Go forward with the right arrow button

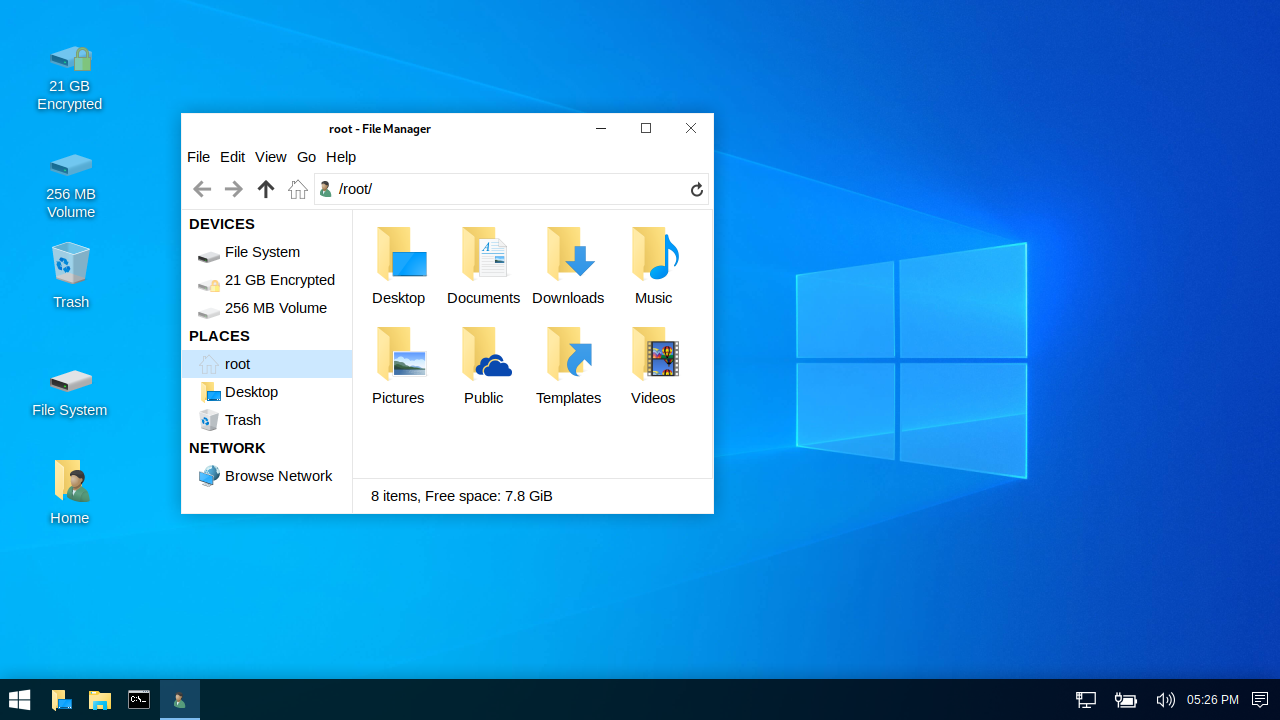(x=233, y=189)
